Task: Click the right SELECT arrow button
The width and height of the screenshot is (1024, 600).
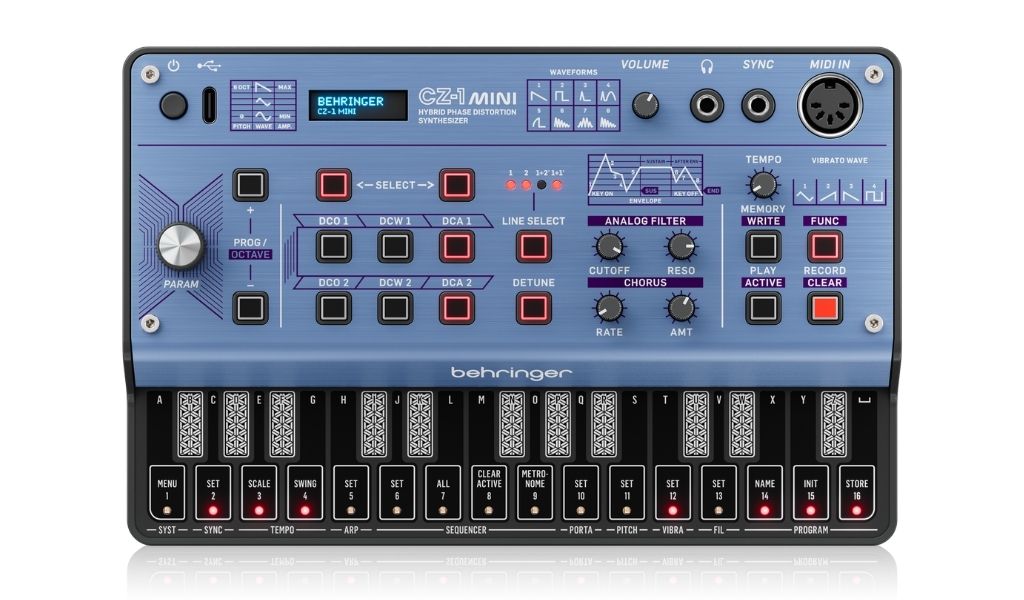Action: [456, 185]
